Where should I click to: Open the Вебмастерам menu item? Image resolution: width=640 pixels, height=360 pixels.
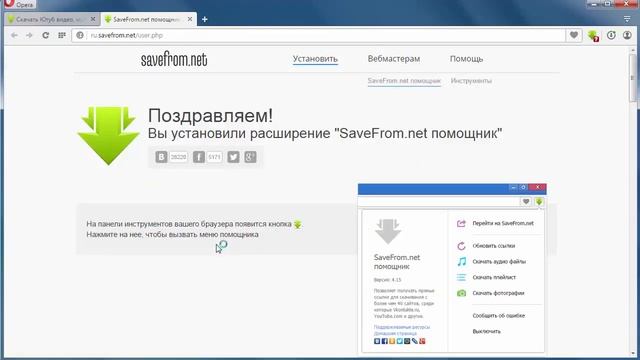click(x=394, y=59)
